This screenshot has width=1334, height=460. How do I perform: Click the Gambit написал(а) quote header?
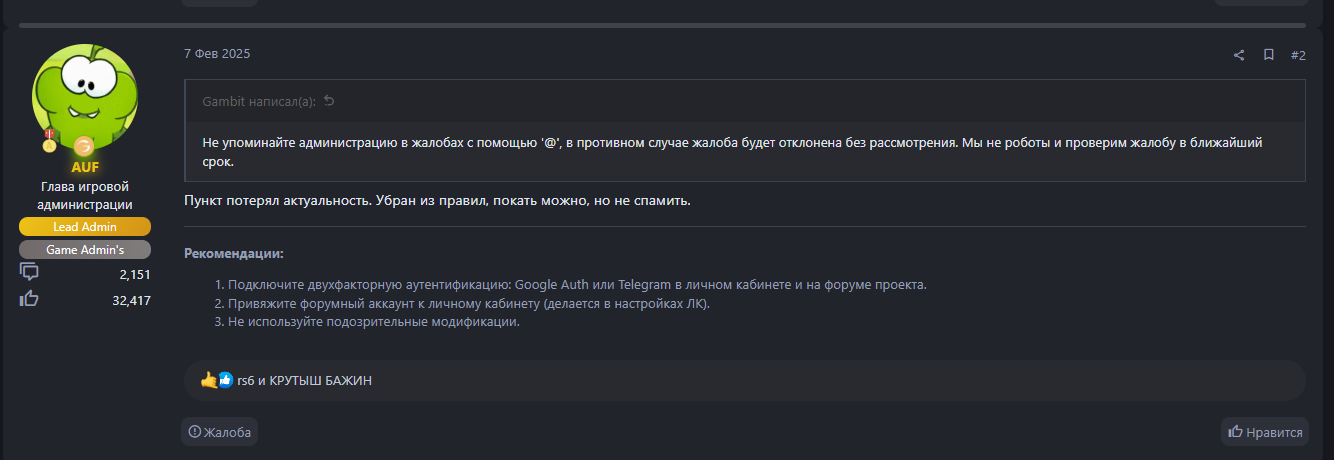(259, 101)
